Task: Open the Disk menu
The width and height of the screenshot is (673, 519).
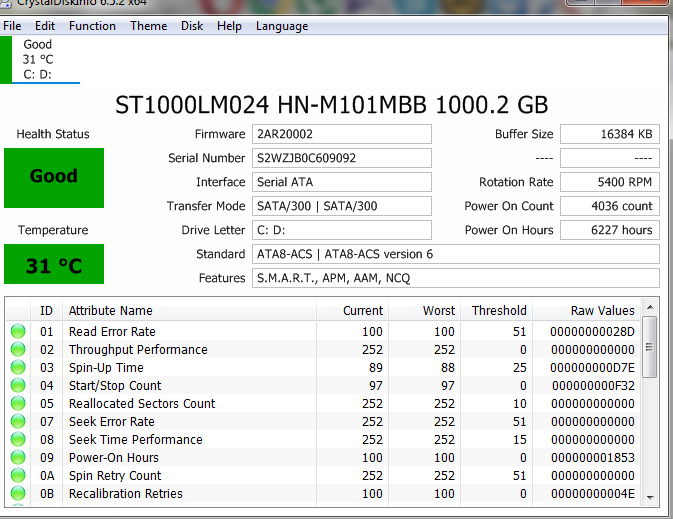Action: tap(192, 26)
